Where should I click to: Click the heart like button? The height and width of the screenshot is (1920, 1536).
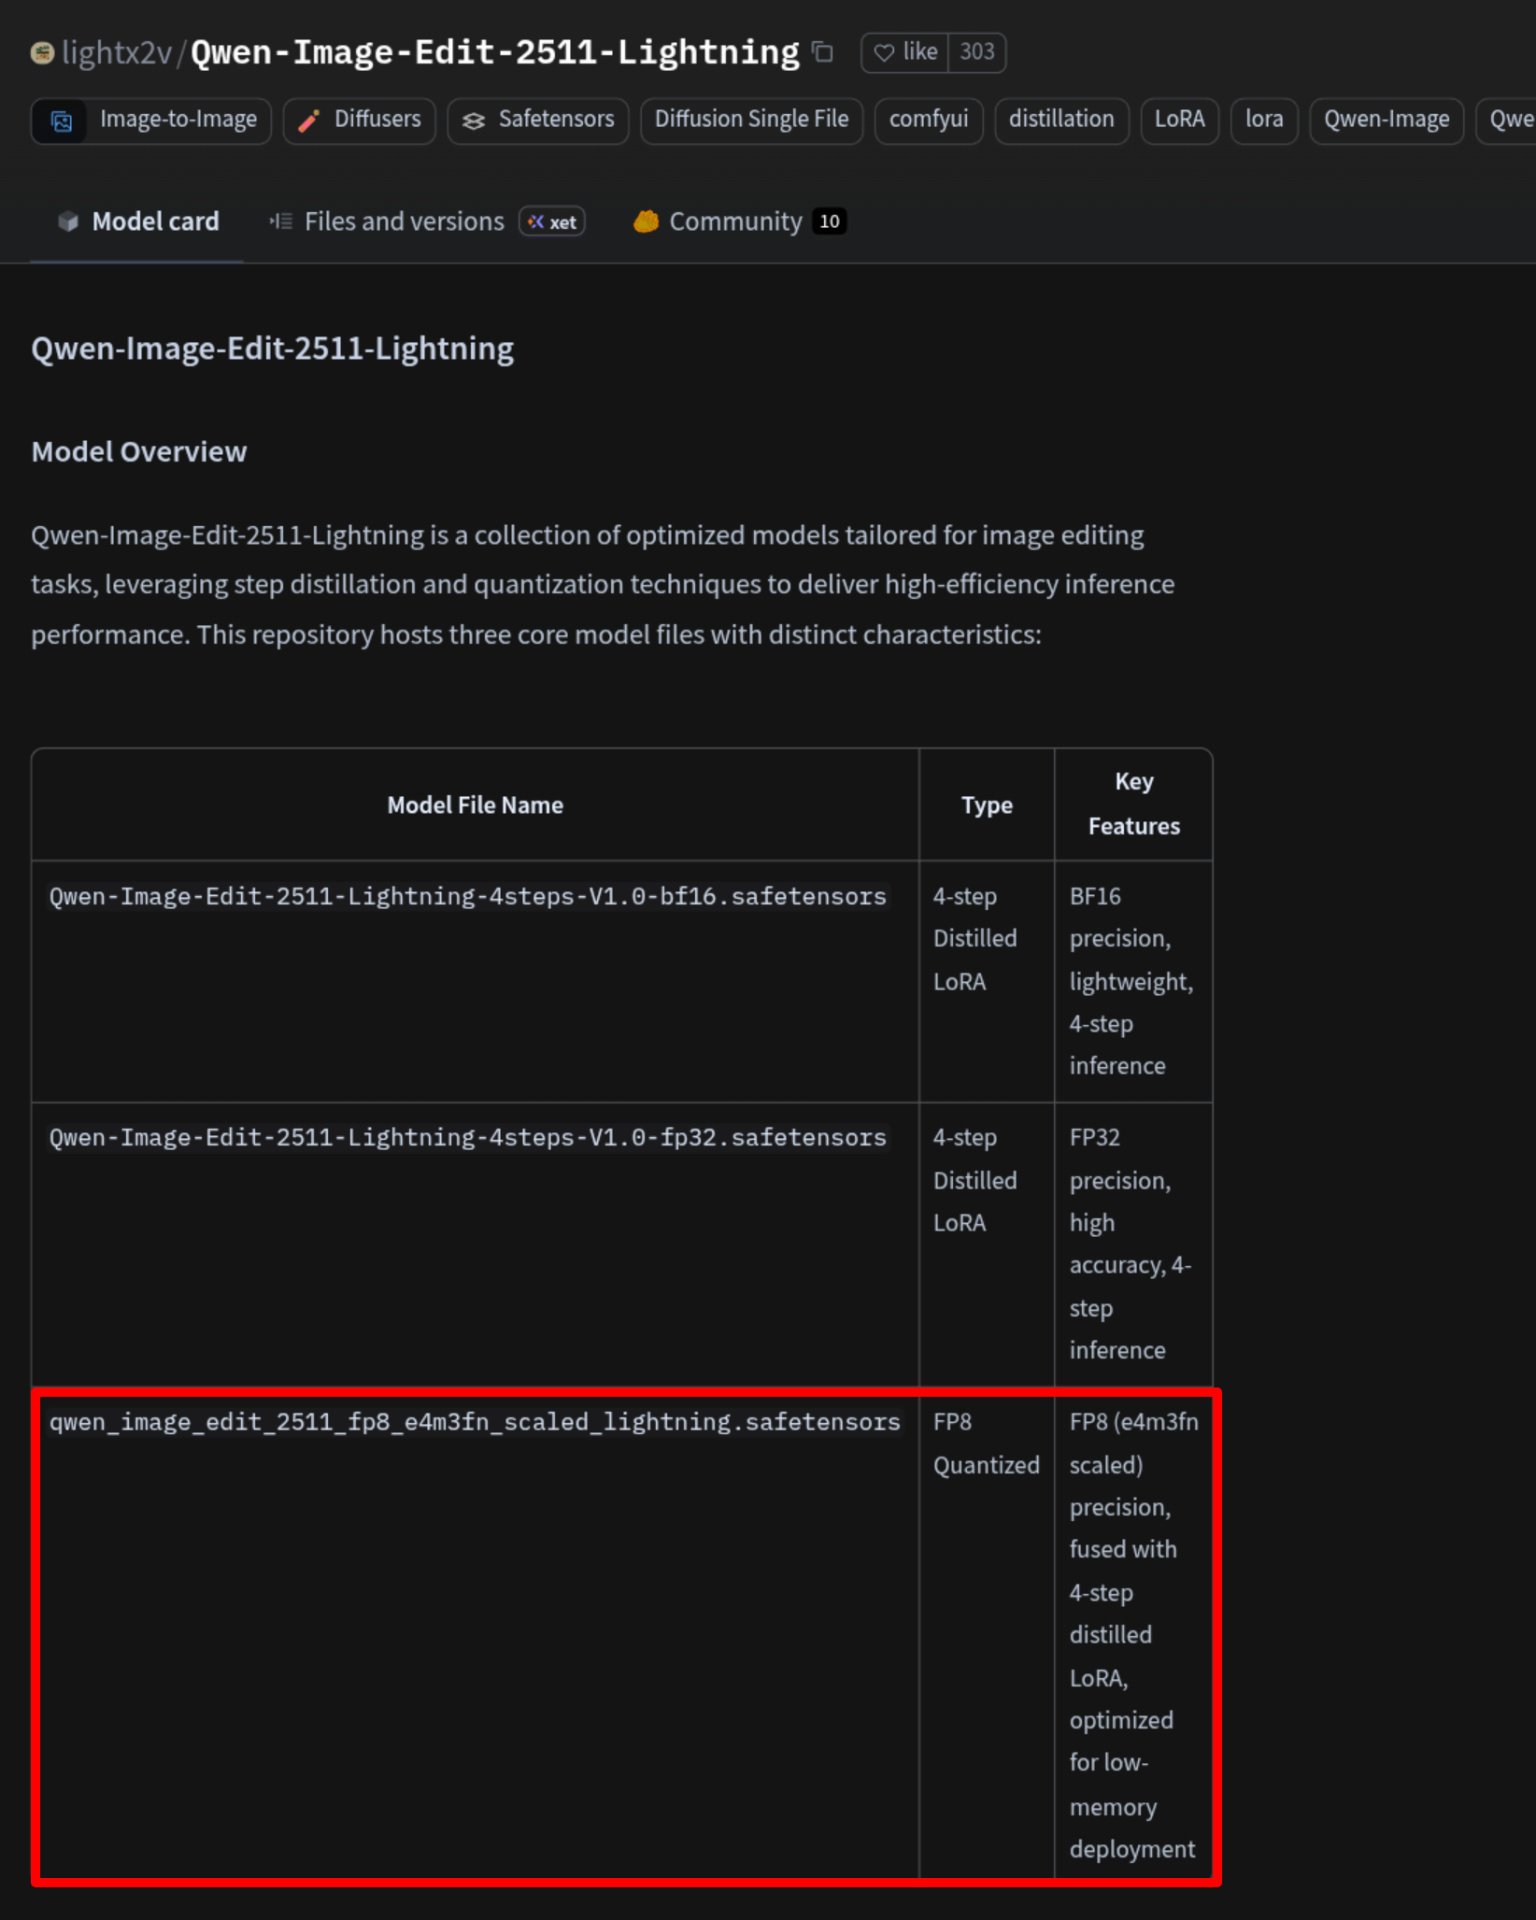(905, 52)
